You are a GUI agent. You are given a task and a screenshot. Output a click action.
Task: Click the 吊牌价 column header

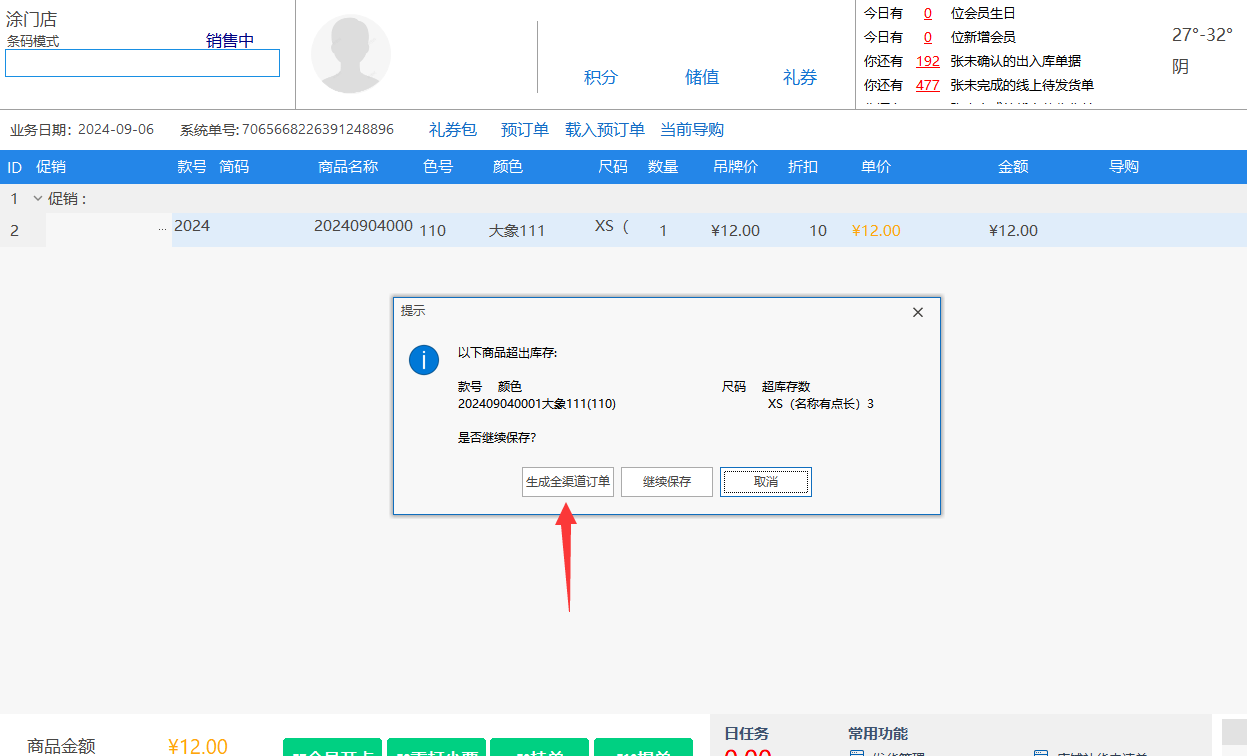click(735, 167)
